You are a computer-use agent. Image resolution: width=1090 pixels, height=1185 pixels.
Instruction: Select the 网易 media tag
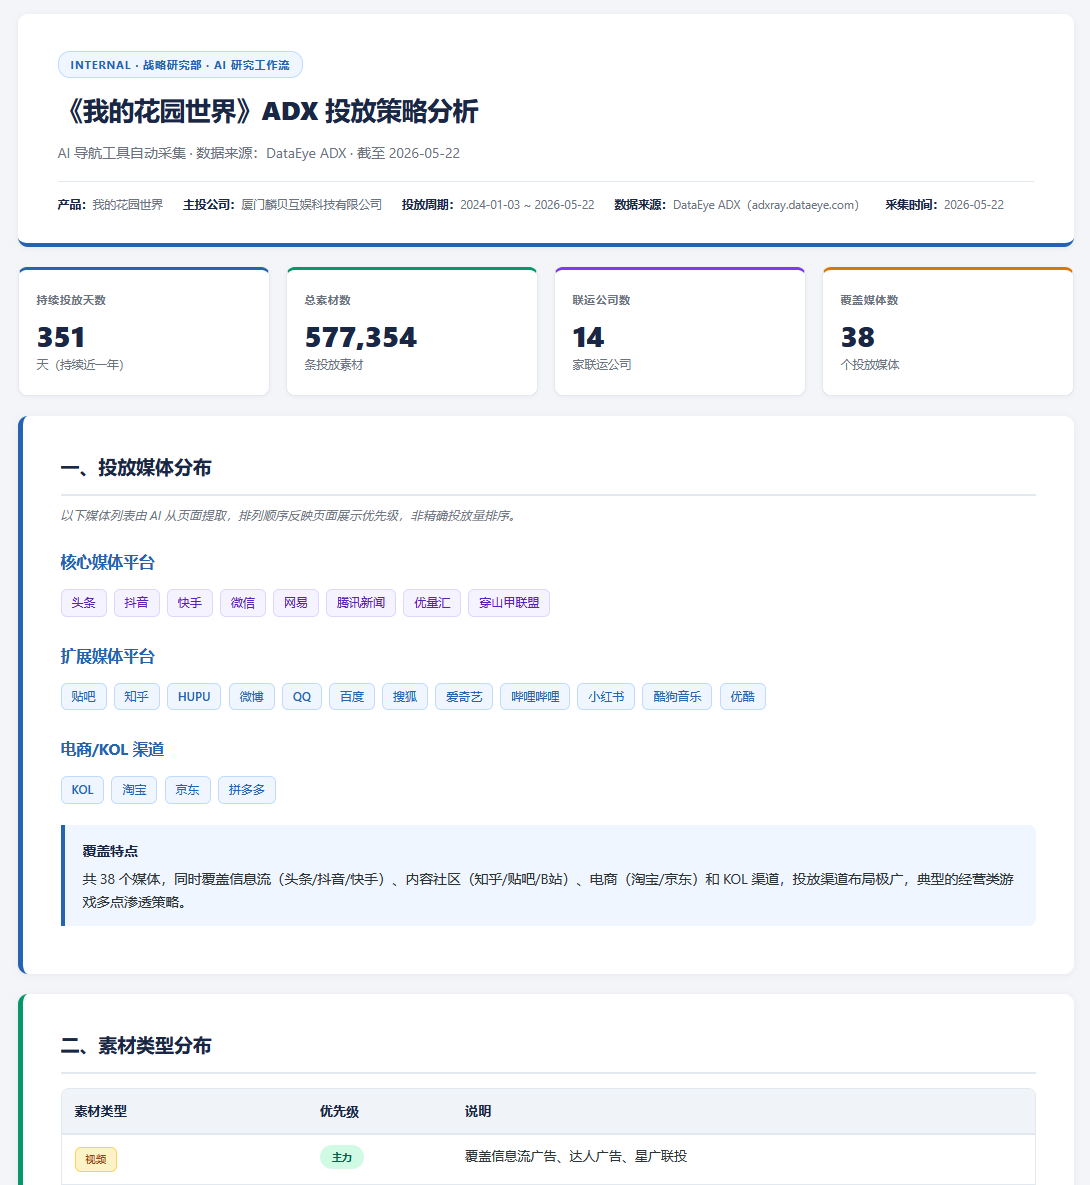tap(296, 603)
